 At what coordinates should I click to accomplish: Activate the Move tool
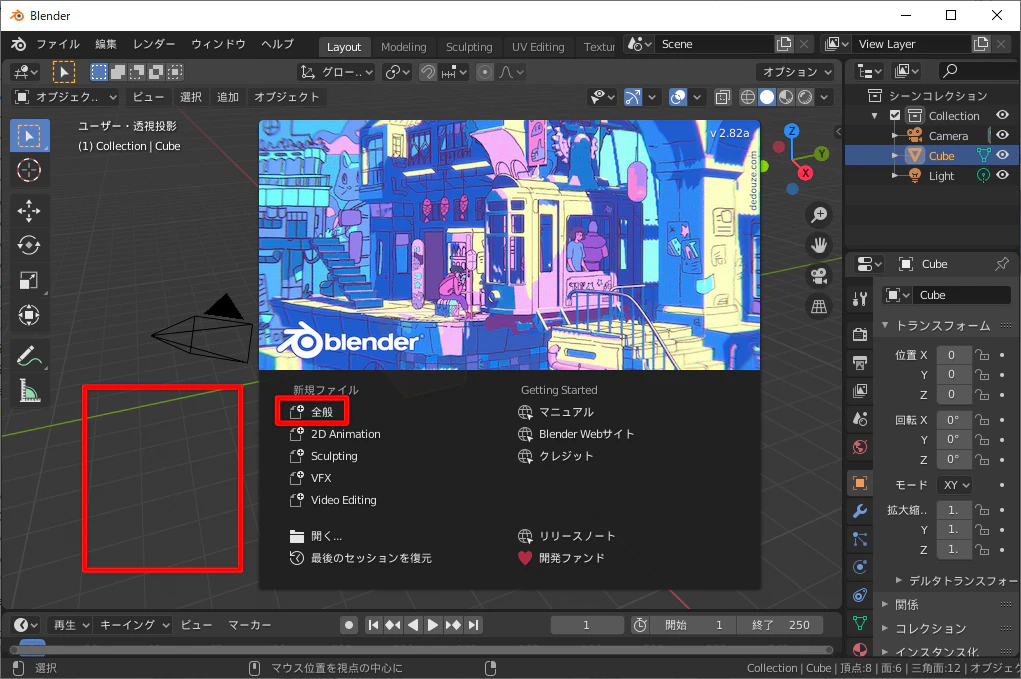click(x=29, y=211)
